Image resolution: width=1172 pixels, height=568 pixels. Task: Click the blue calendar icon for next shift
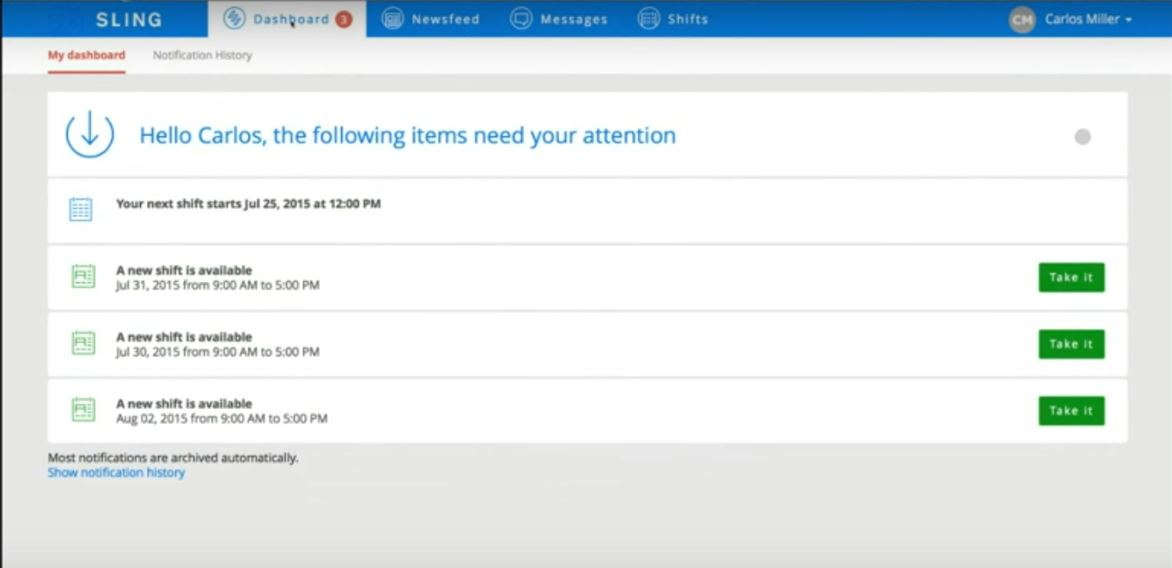click(x=81, y=209)
